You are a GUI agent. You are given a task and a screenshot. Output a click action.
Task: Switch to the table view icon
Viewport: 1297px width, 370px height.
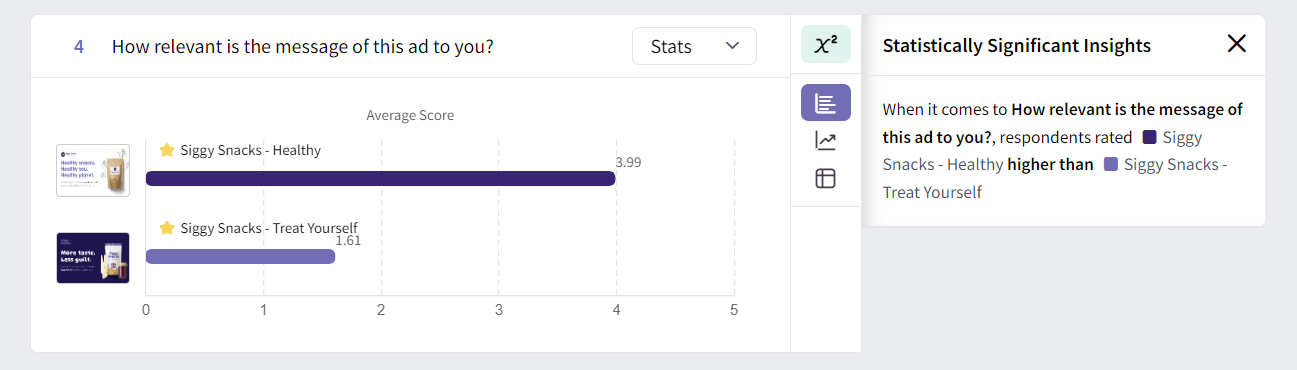point(825,179)
